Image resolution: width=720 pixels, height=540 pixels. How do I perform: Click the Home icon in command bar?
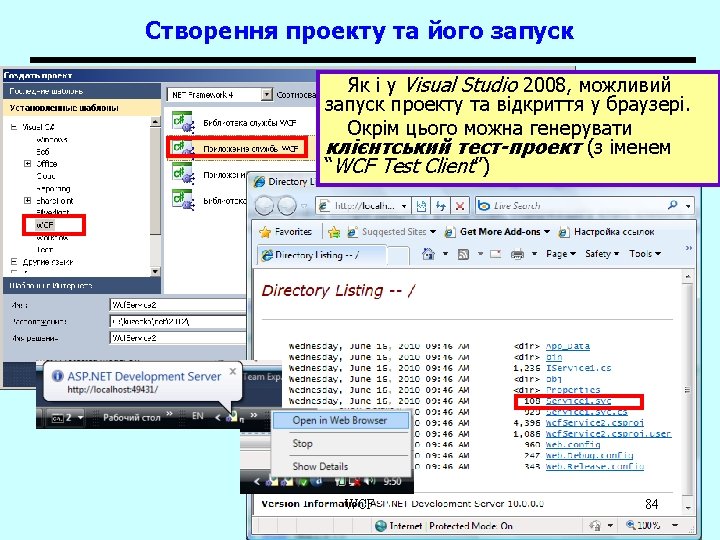428,253
